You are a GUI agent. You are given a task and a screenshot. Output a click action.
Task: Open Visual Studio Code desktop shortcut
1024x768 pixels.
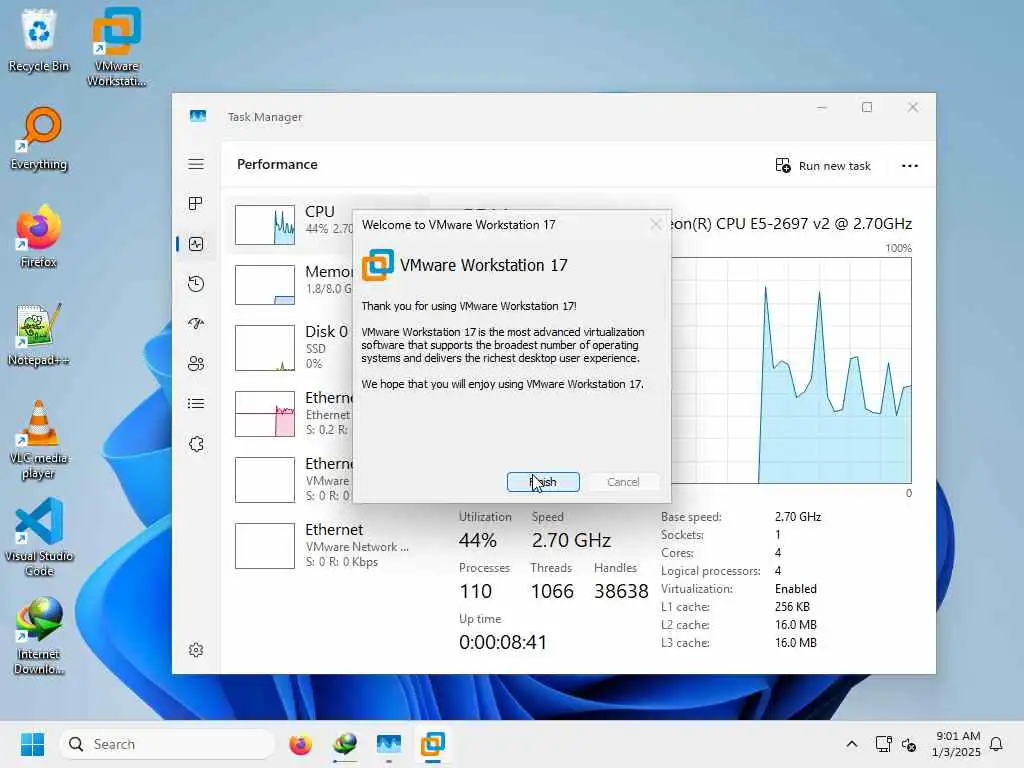tap(39, 537)
